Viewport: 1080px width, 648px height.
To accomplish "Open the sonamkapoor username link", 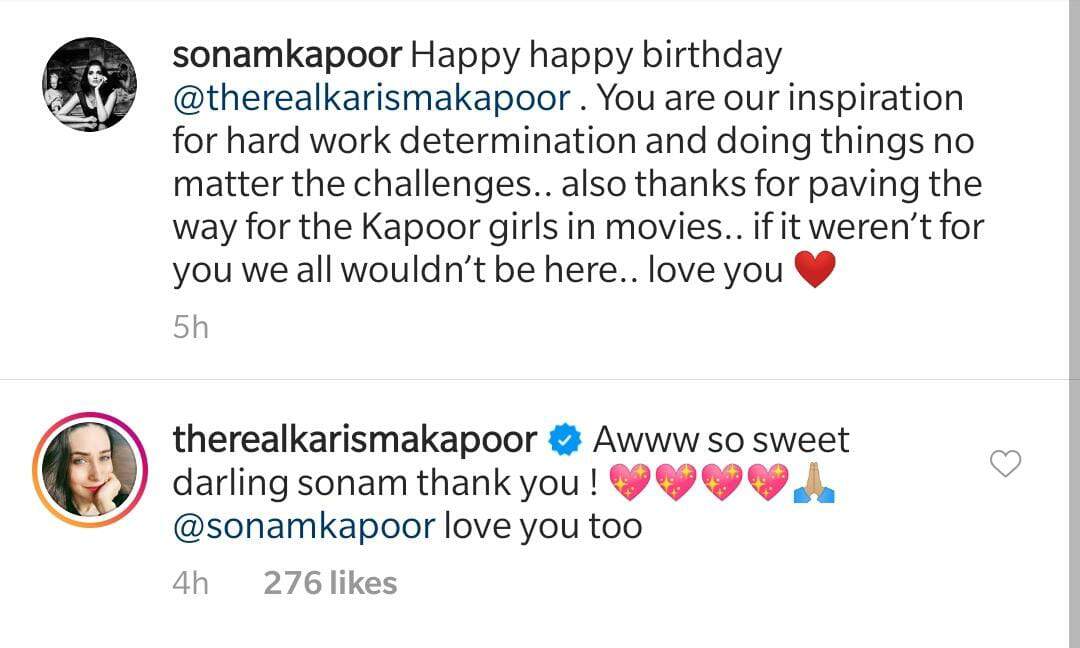I will [287, 55].
